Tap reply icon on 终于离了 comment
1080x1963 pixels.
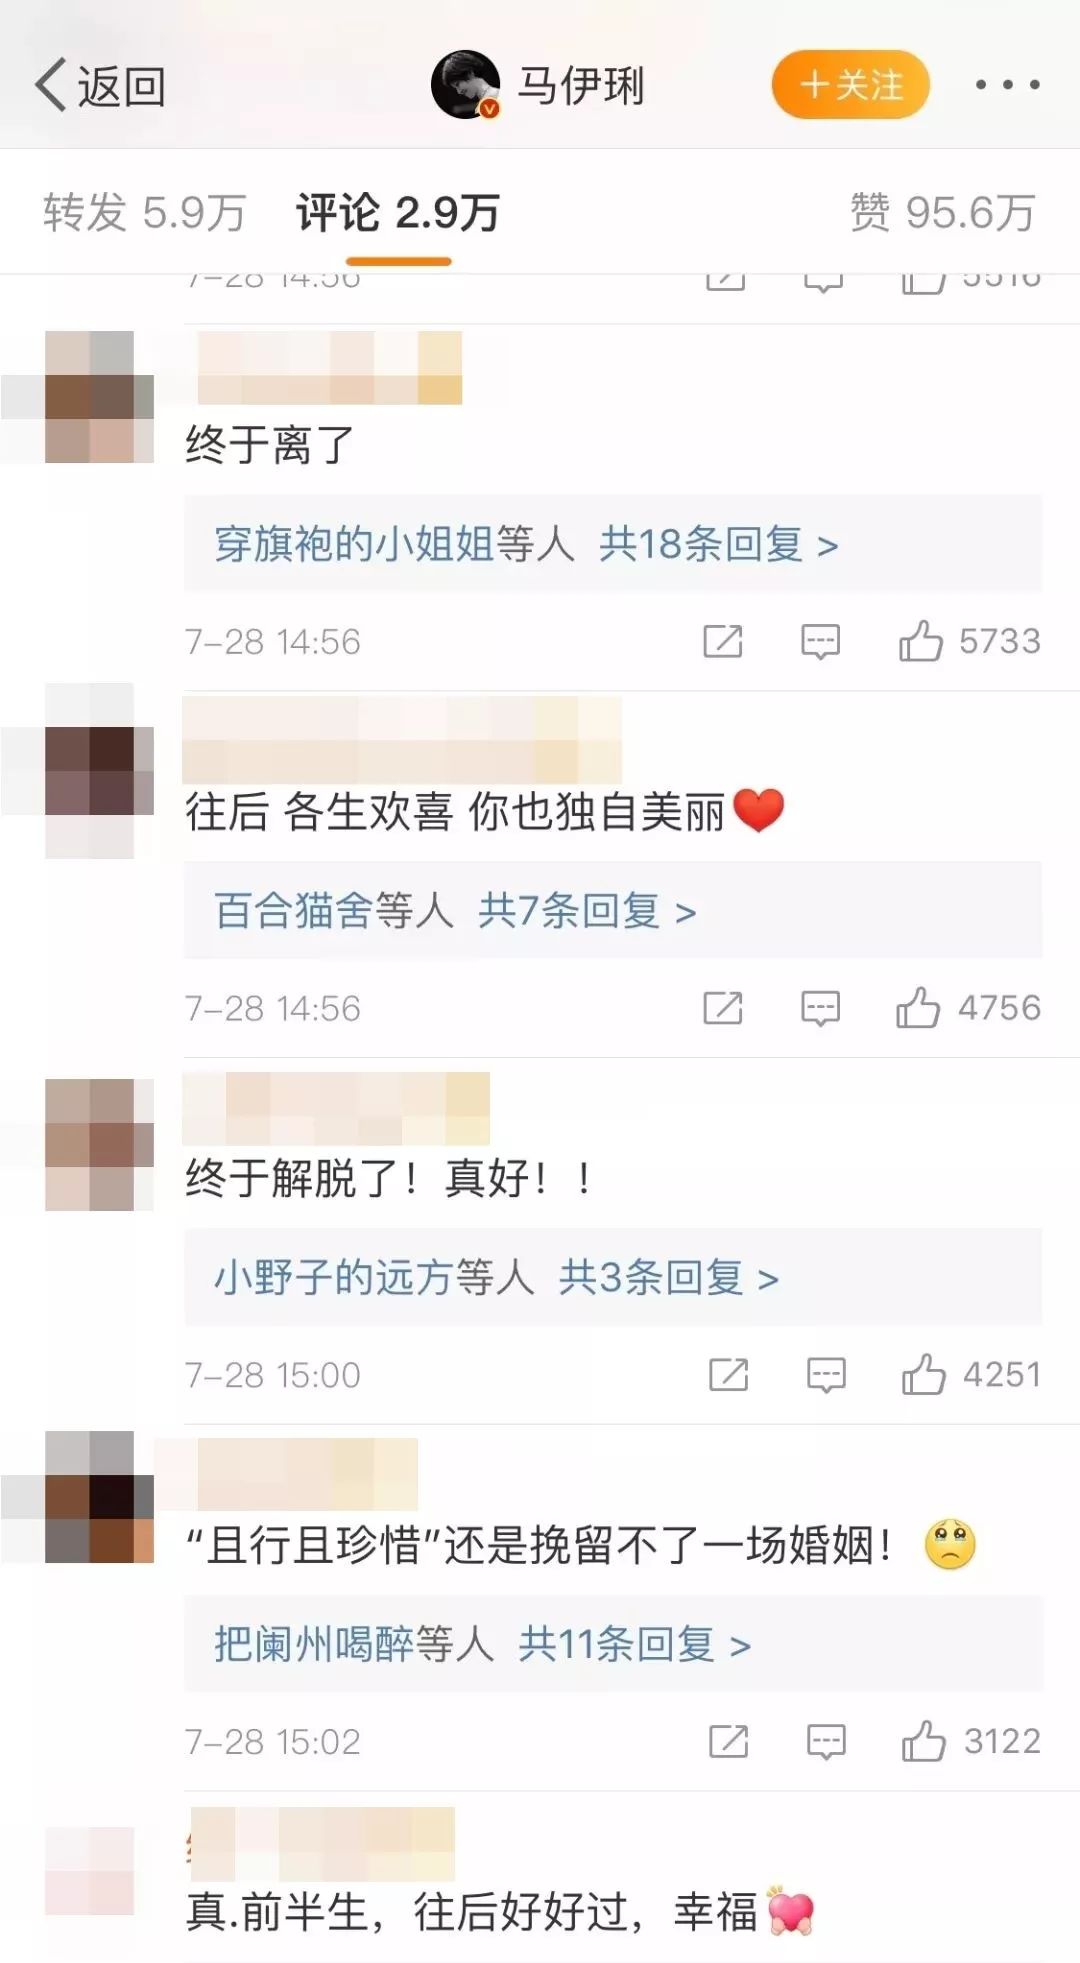click(x=820, y=641)
